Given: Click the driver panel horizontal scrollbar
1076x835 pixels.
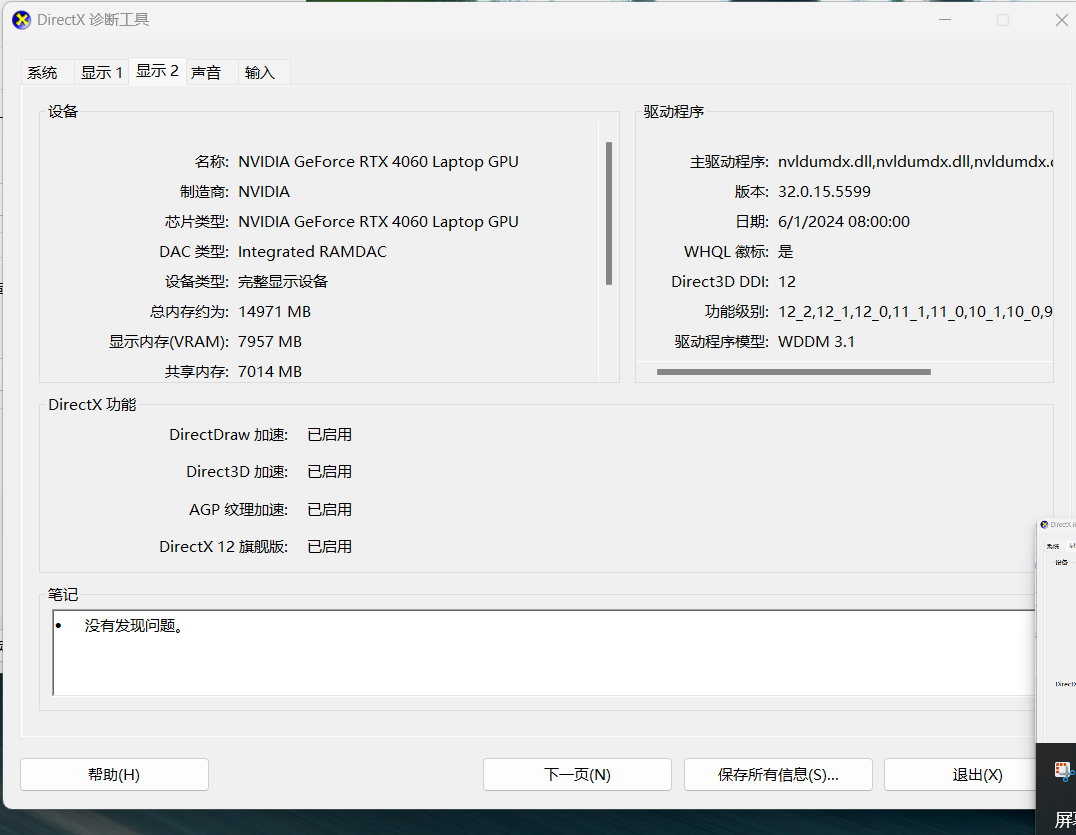Looking at the screenshot, I should 793,372.
